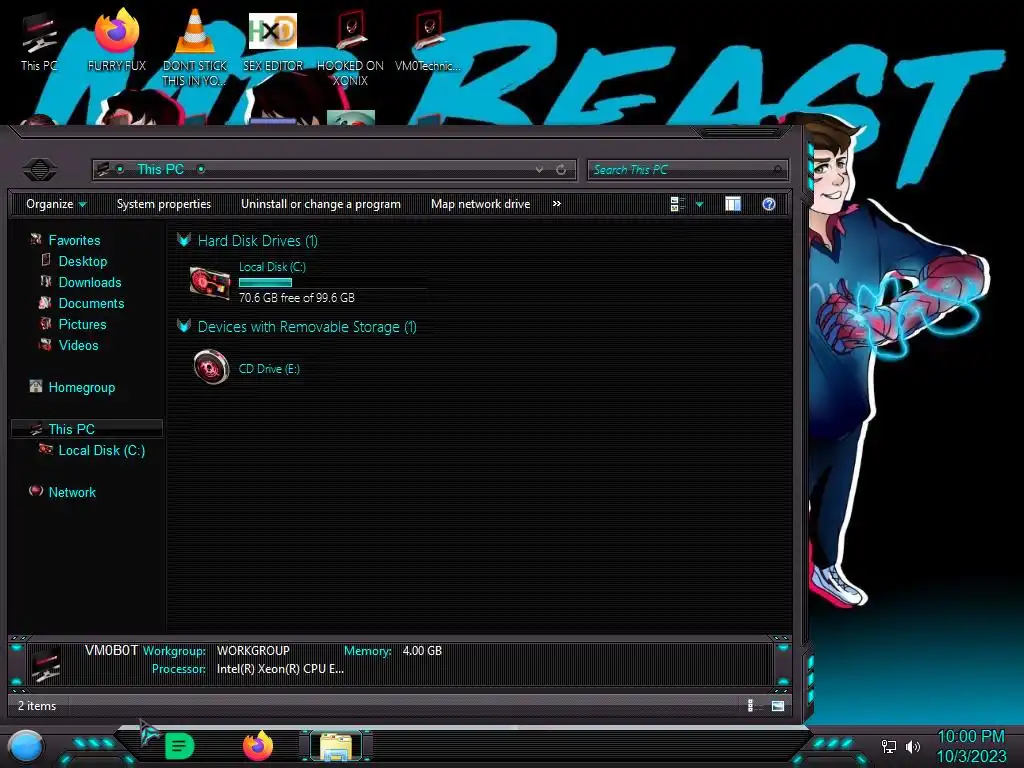Image resolution: width=1024 pixels, height=768 pixels.
Task: Click taskbar clock showing 10:00 PM
Action: pyautogui.click(x=971, y=746)
